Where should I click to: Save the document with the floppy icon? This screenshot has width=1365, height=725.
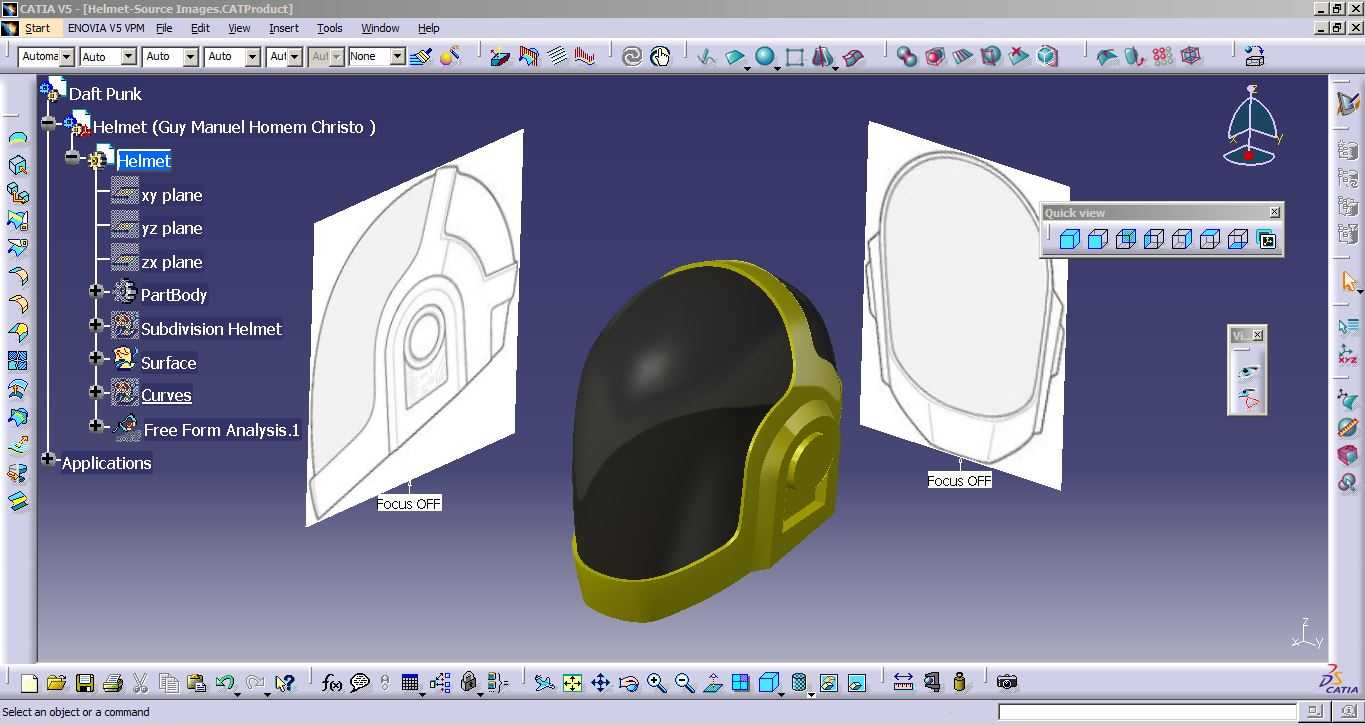click(x=85, y=683)
